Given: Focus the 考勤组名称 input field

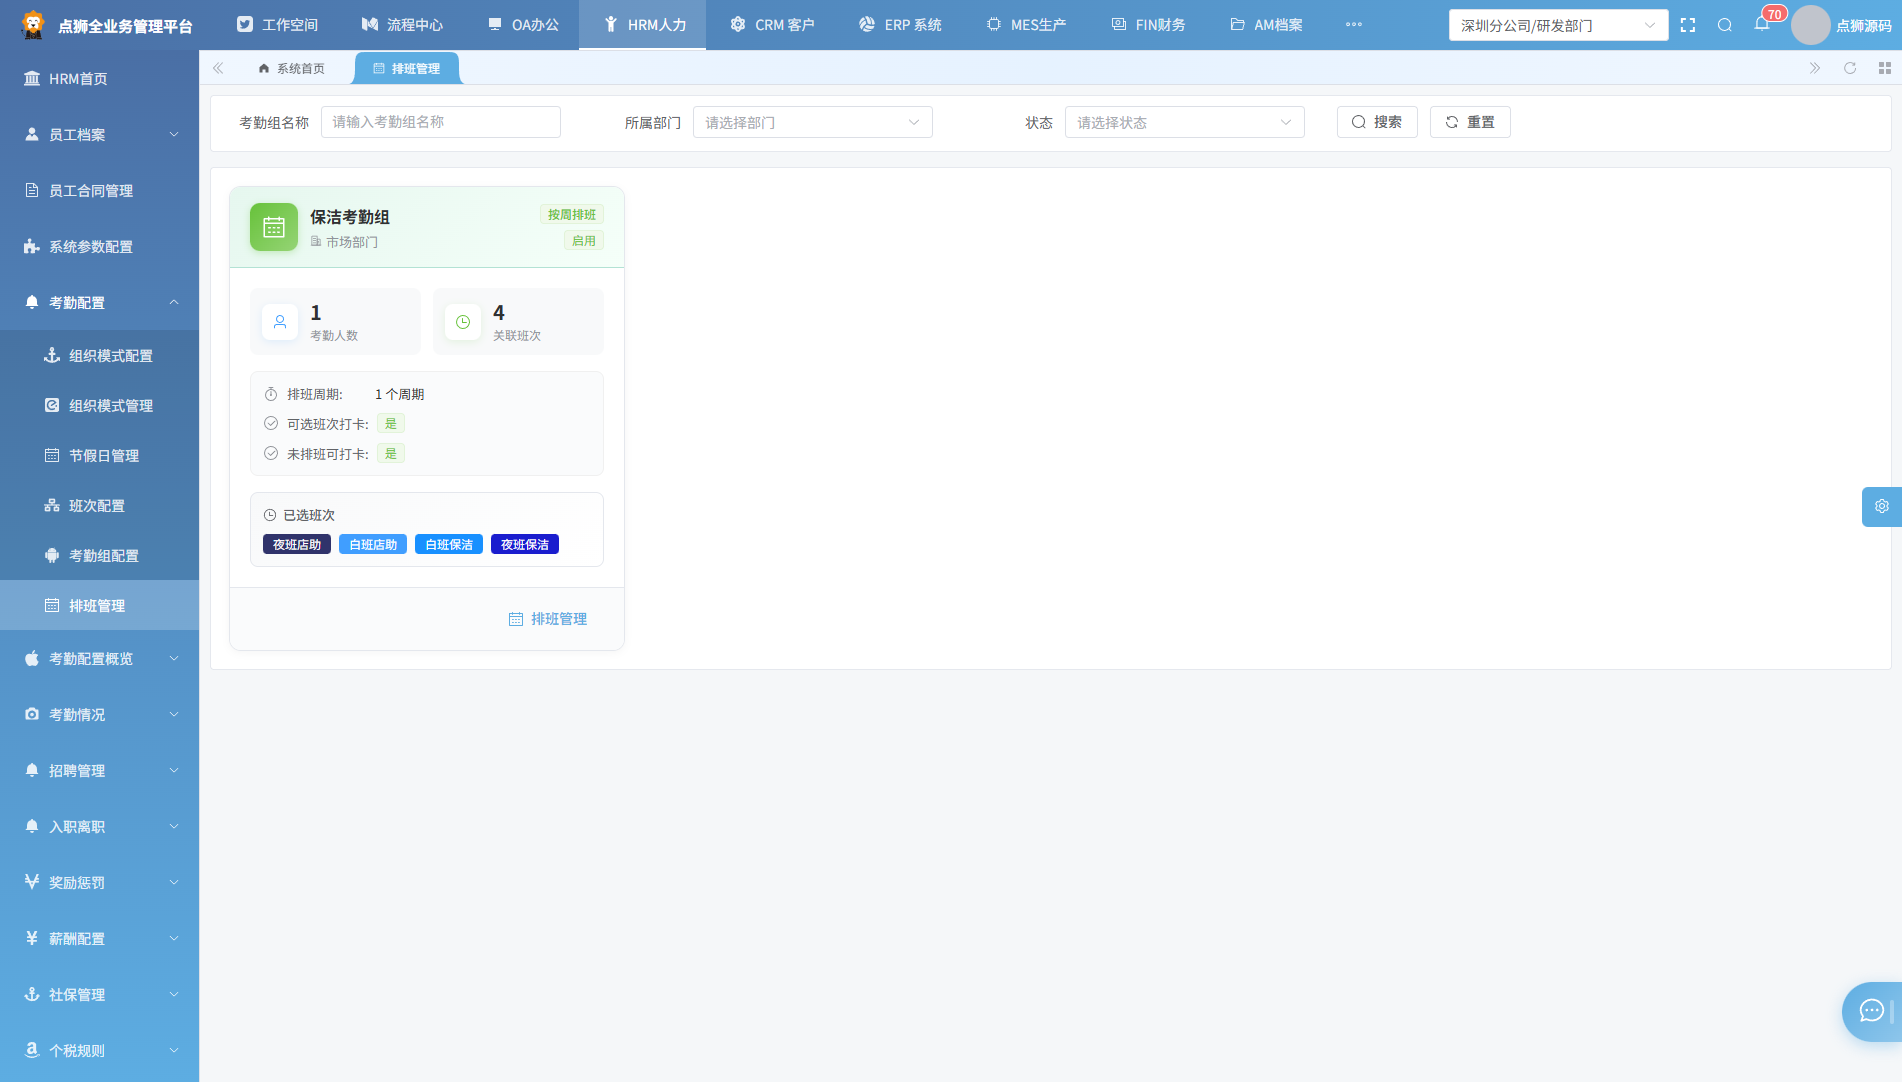Looking at the screenshot, I should pyautogui.click(x=441, y=122).
